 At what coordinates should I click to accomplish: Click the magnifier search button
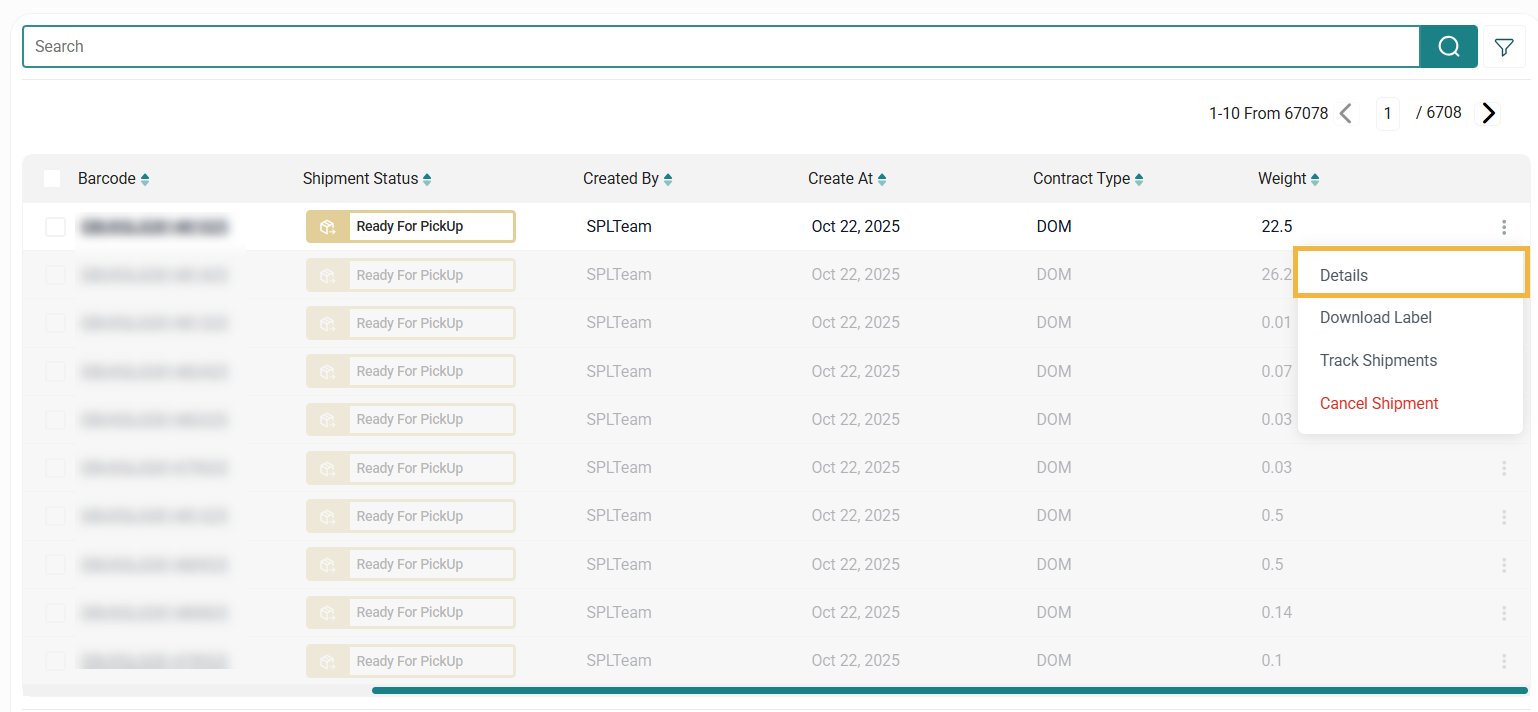1448,46
